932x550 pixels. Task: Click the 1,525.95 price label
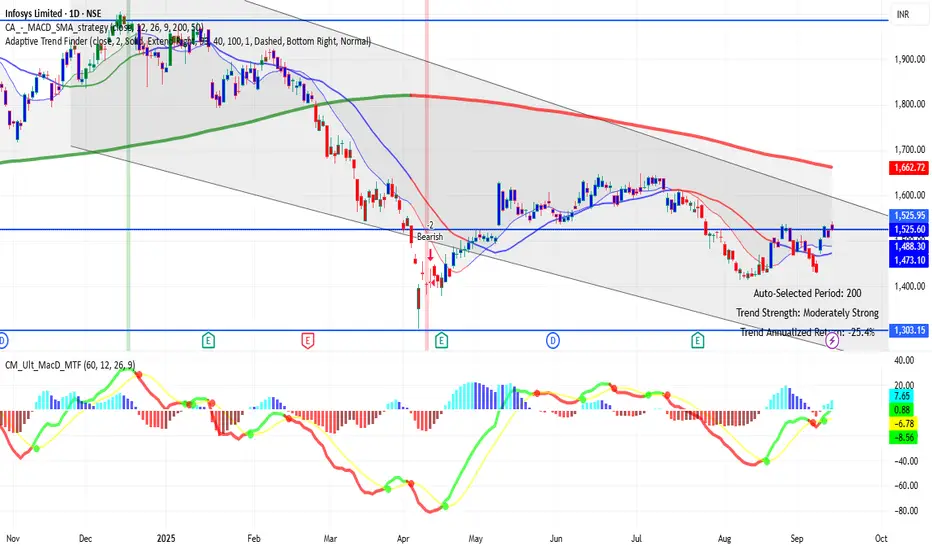pos(909,215)
